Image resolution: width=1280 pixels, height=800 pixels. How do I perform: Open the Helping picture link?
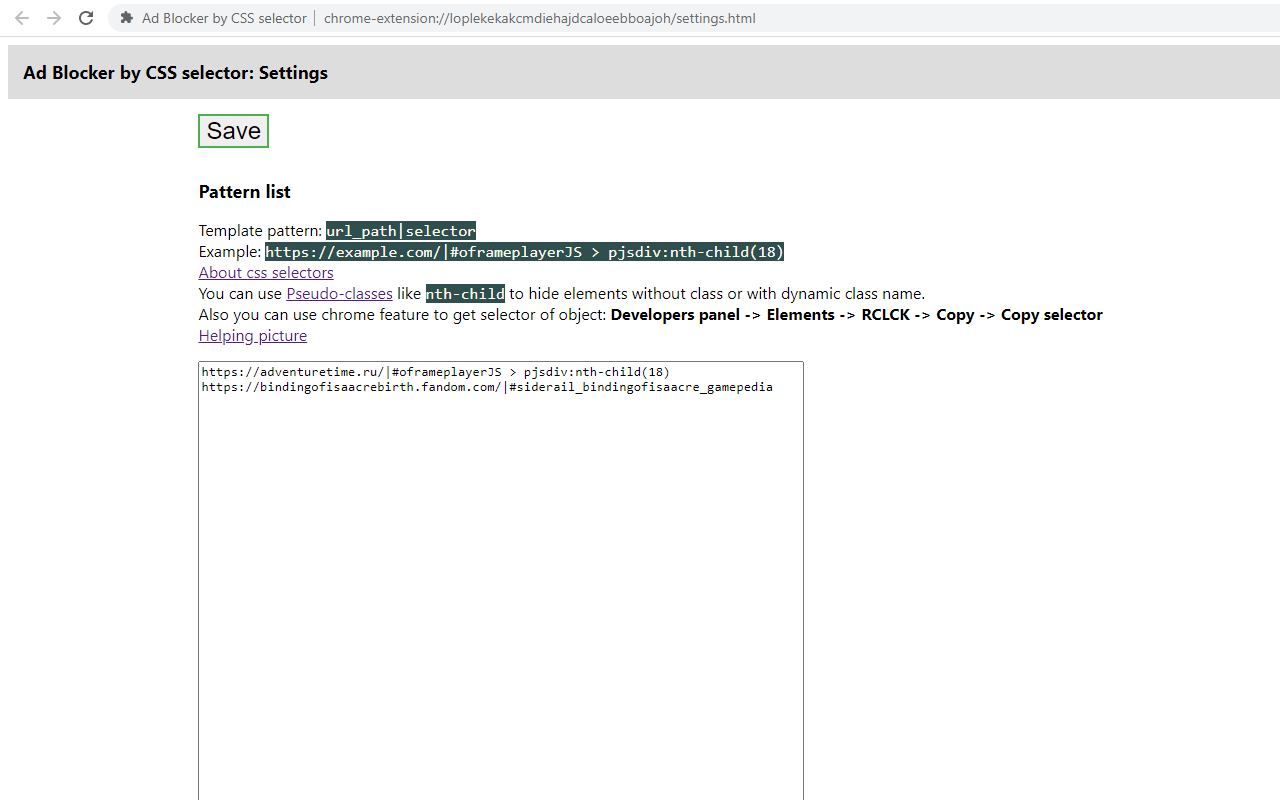(x=252, y=335)
